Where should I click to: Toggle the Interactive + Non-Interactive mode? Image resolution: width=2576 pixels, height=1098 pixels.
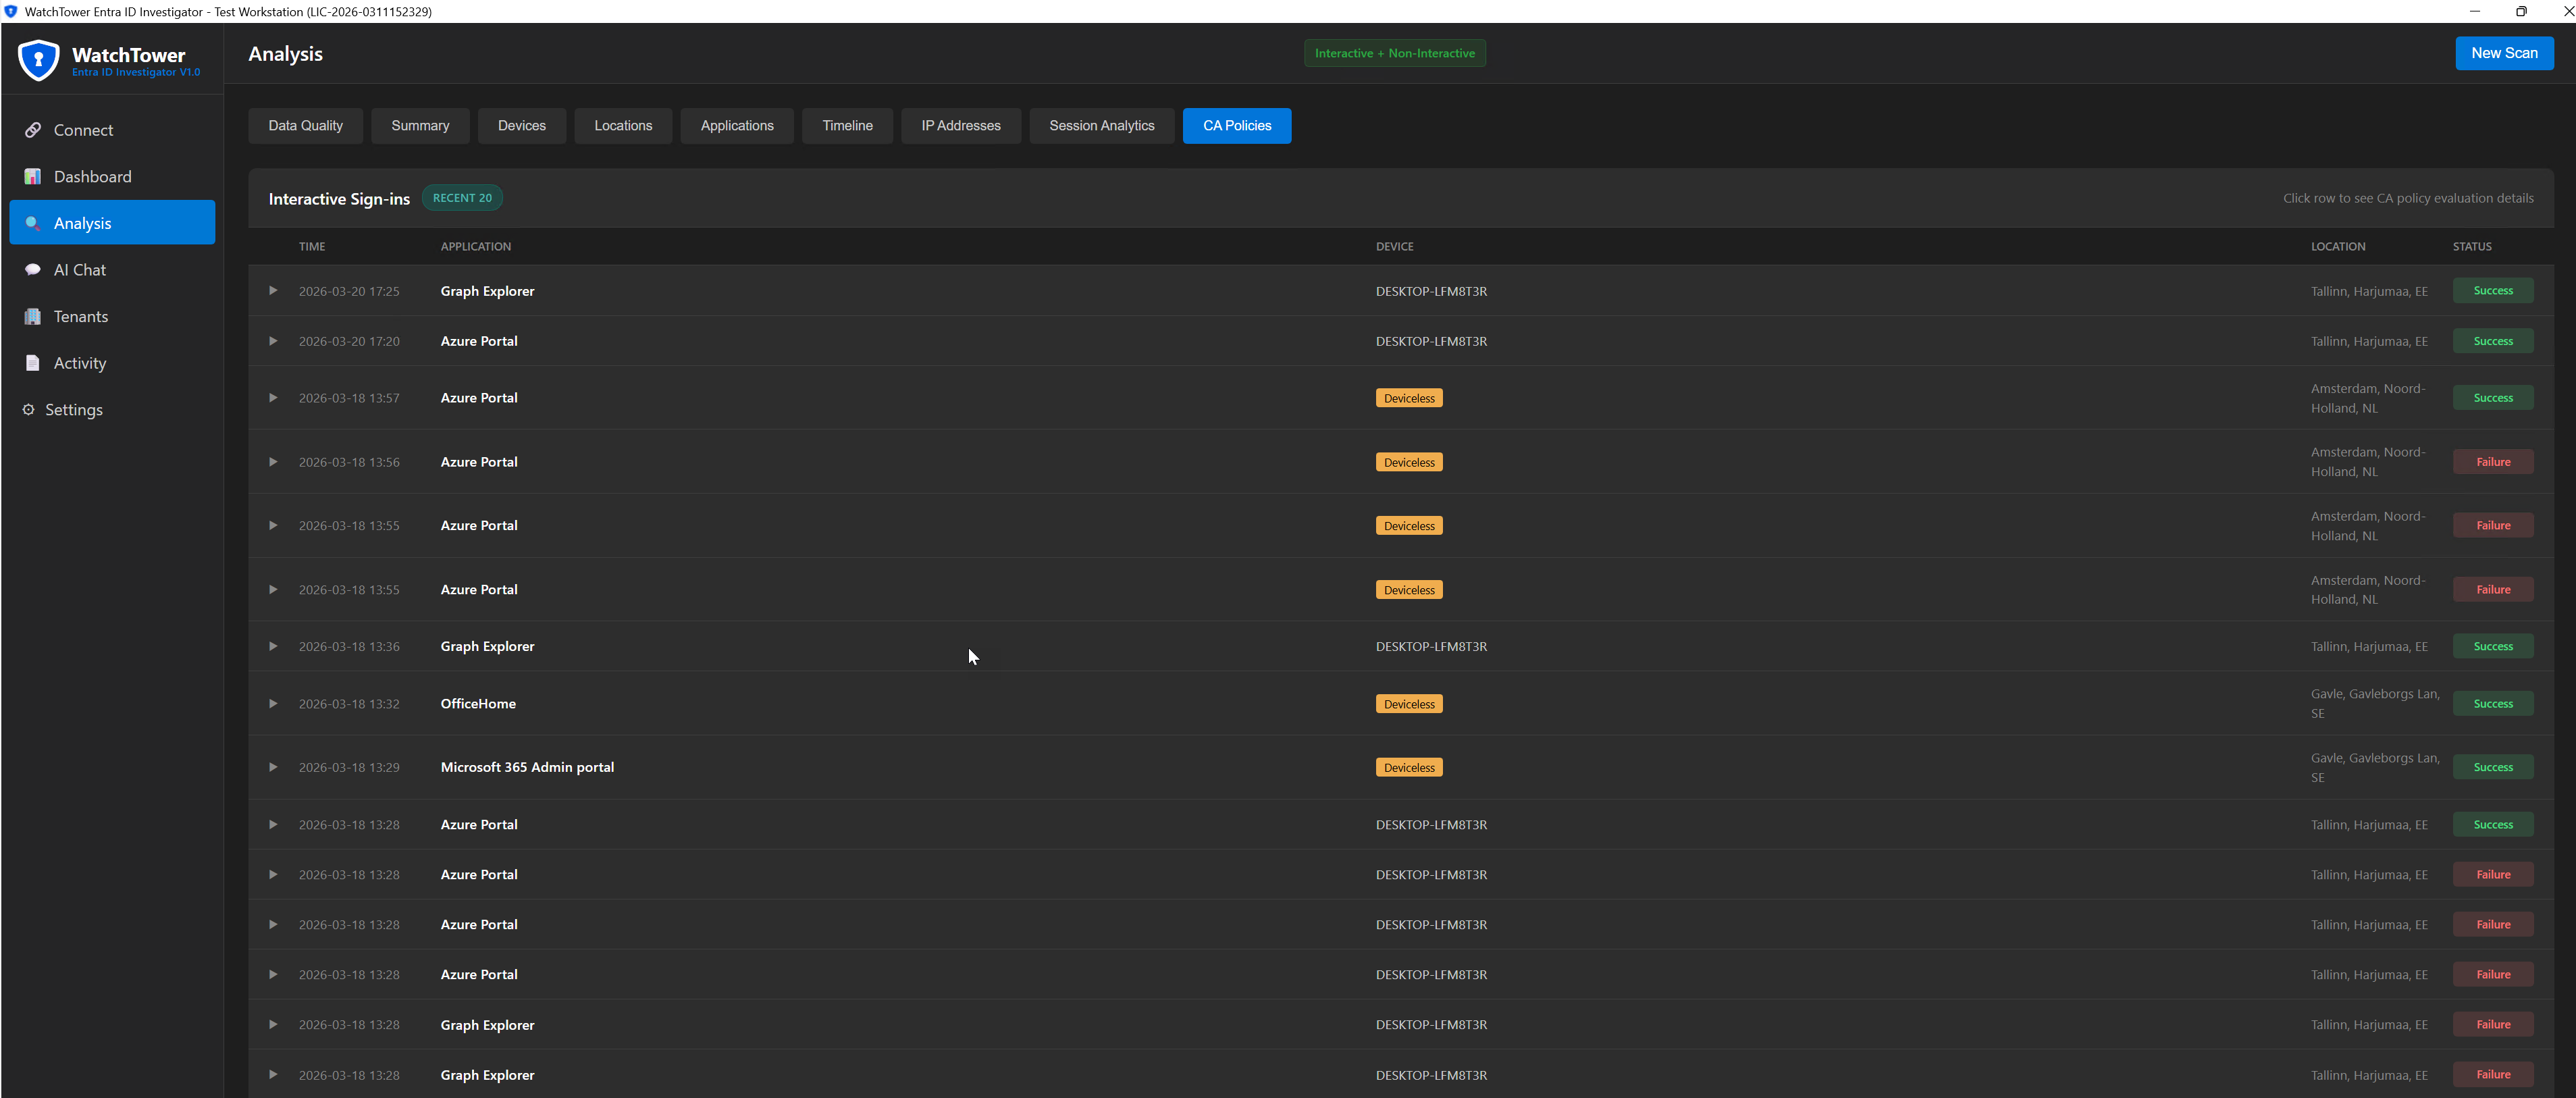pyautogui.click(x=1394, y=52)
